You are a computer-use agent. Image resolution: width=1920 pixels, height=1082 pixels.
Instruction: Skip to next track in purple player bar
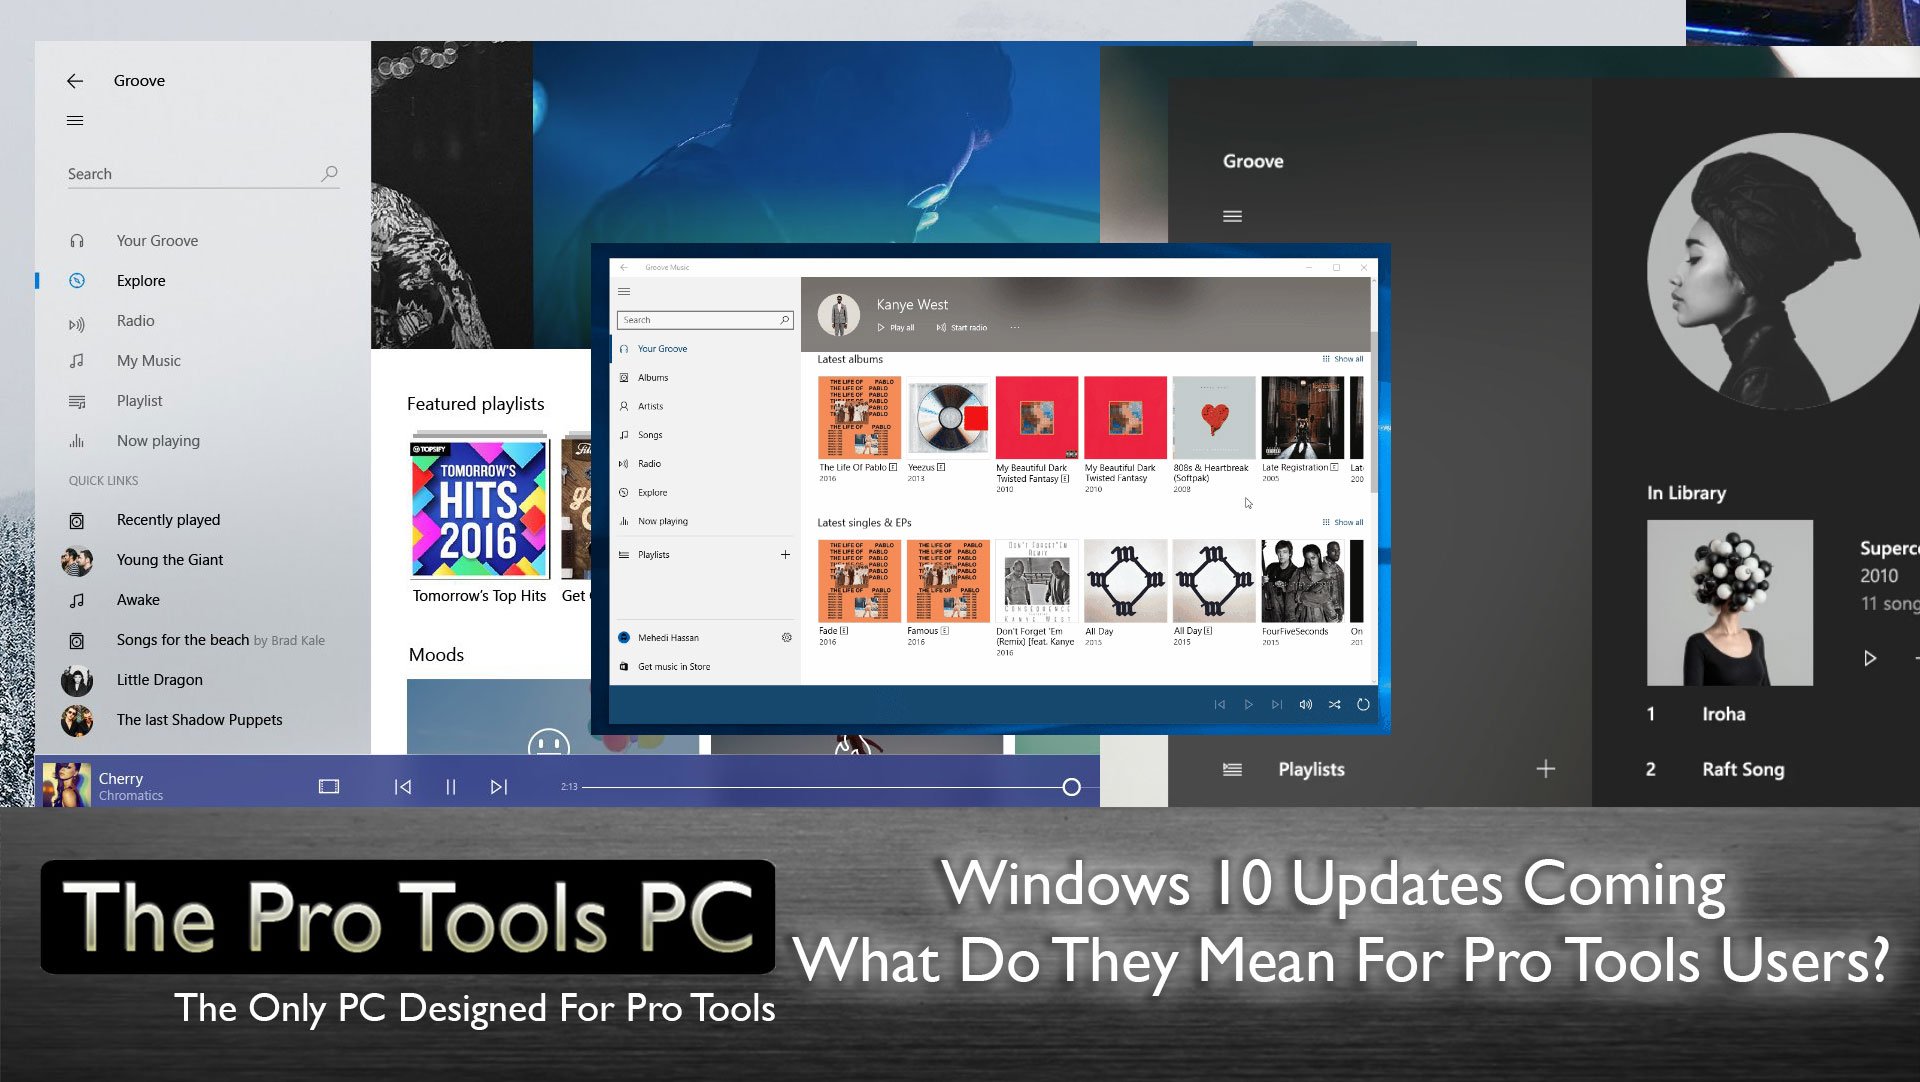[x=499, y=787]
